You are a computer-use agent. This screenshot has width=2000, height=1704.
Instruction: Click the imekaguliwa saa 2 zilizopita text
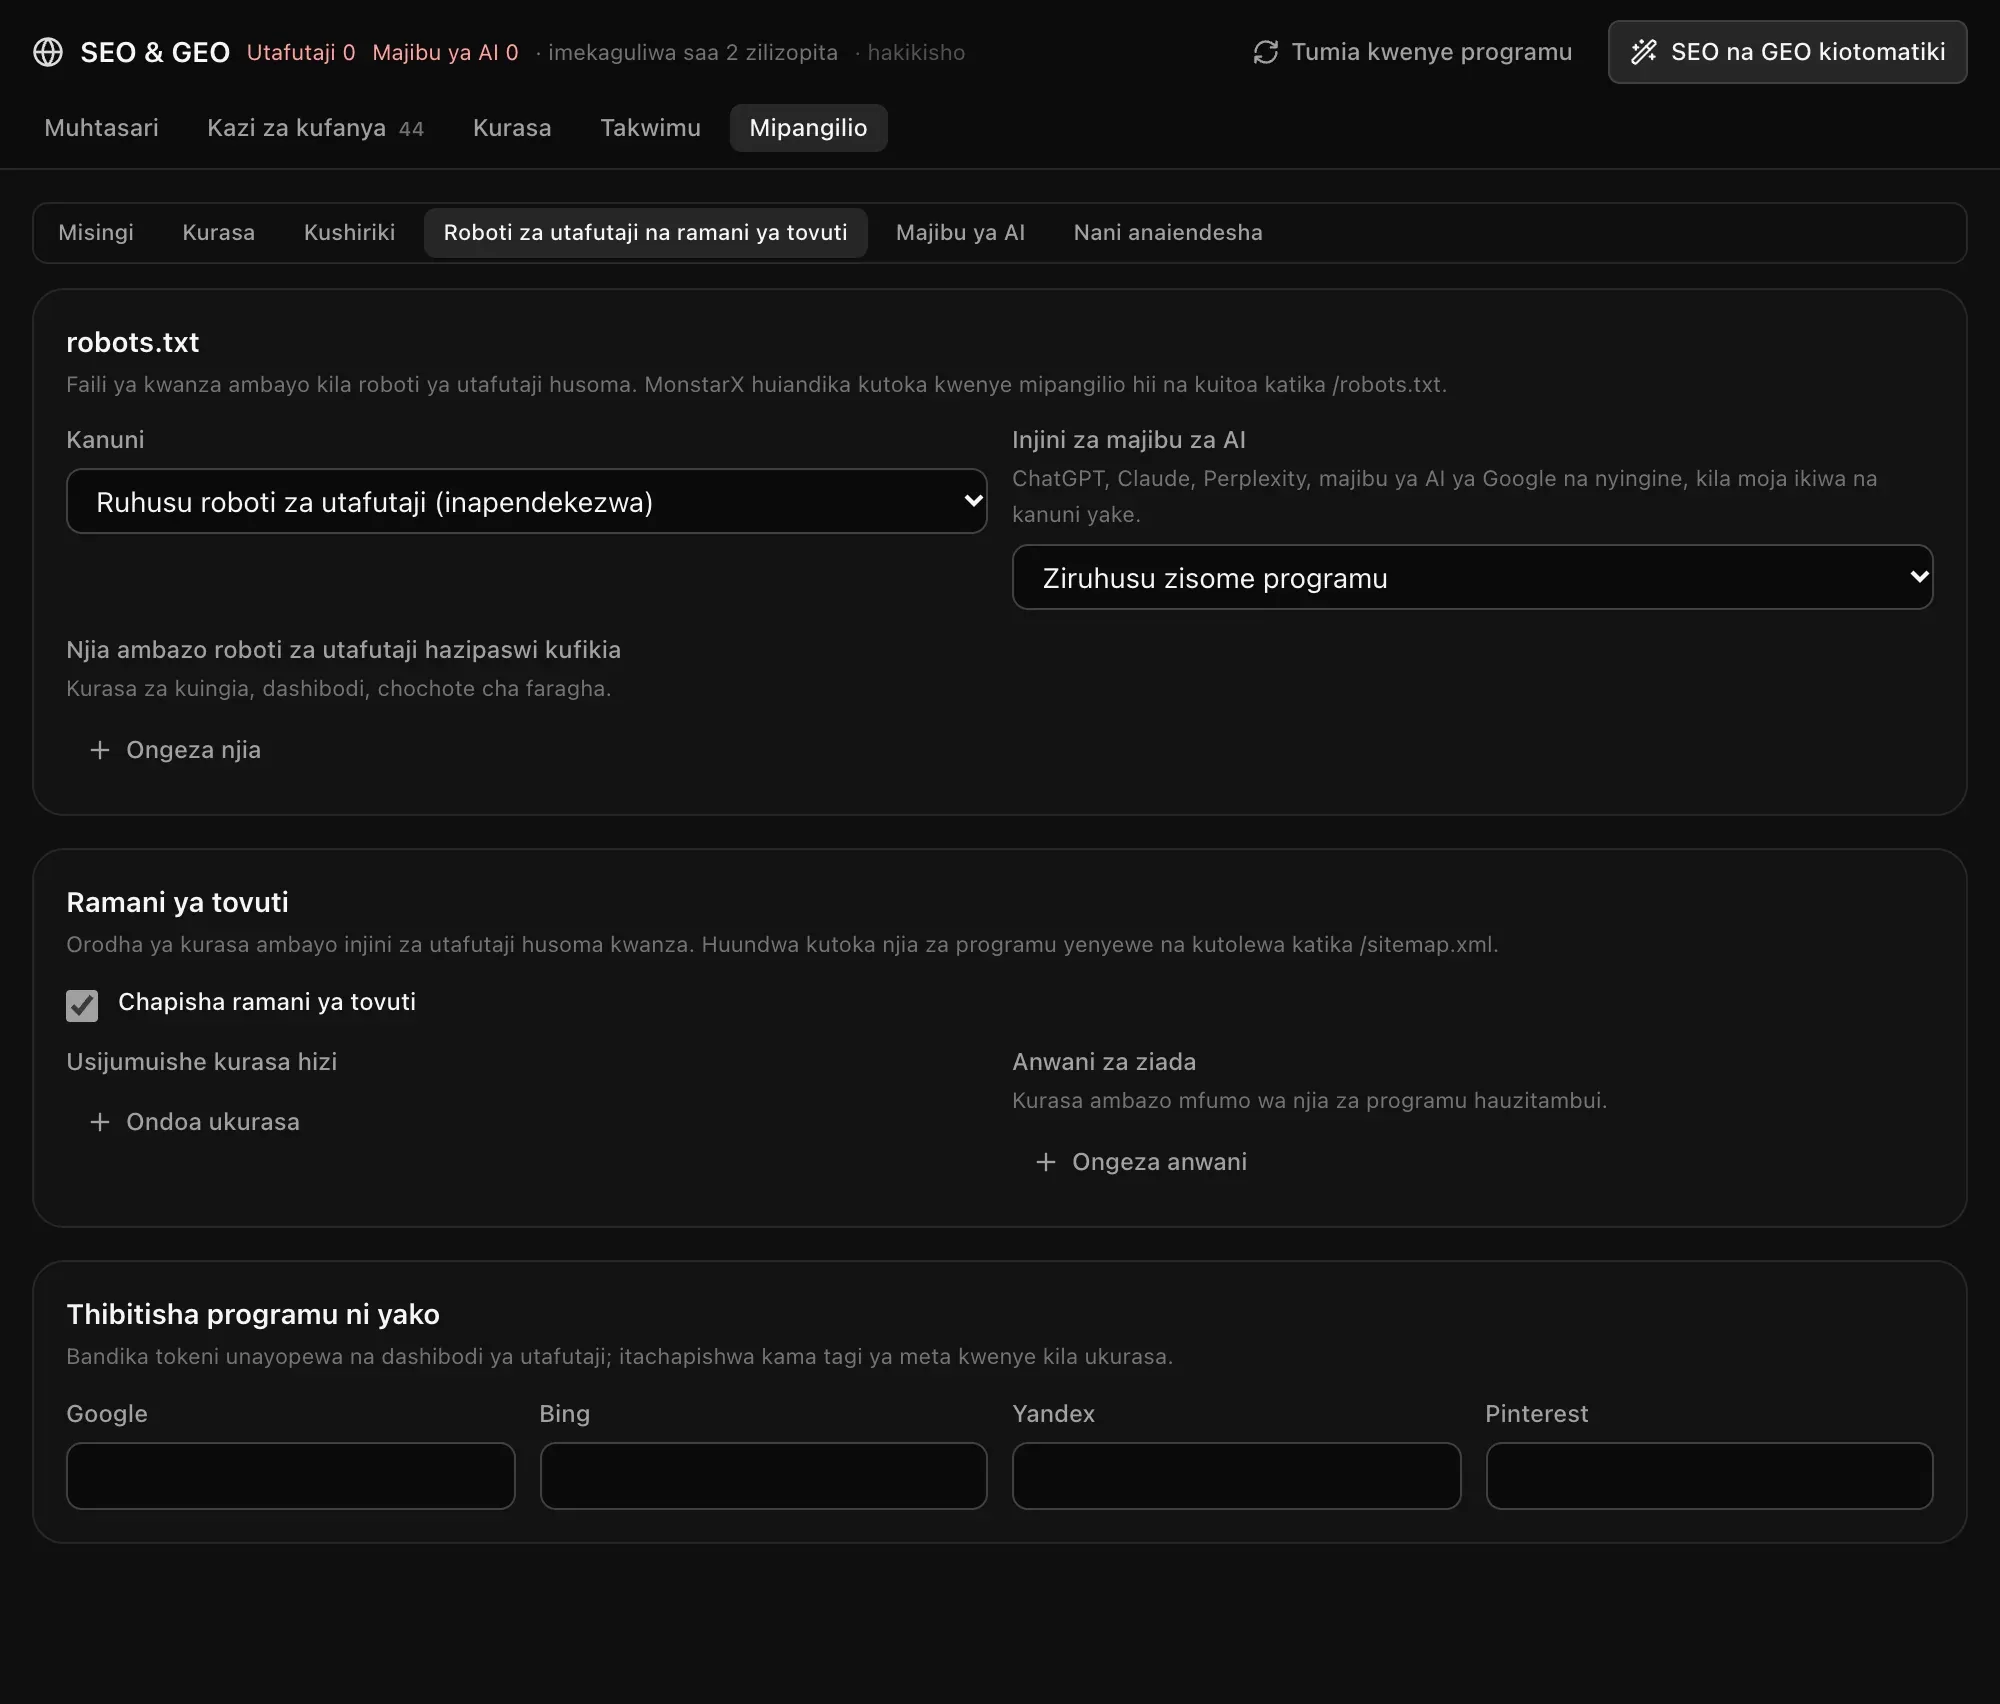coord(692,52)
